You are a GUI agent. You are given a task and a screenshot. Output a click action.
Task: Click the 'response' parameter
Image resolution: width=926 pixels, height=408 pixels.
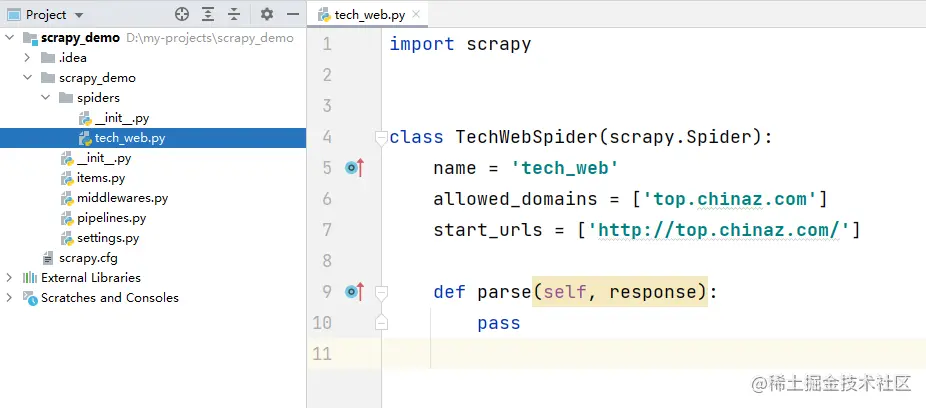click(x=653, y=292)
